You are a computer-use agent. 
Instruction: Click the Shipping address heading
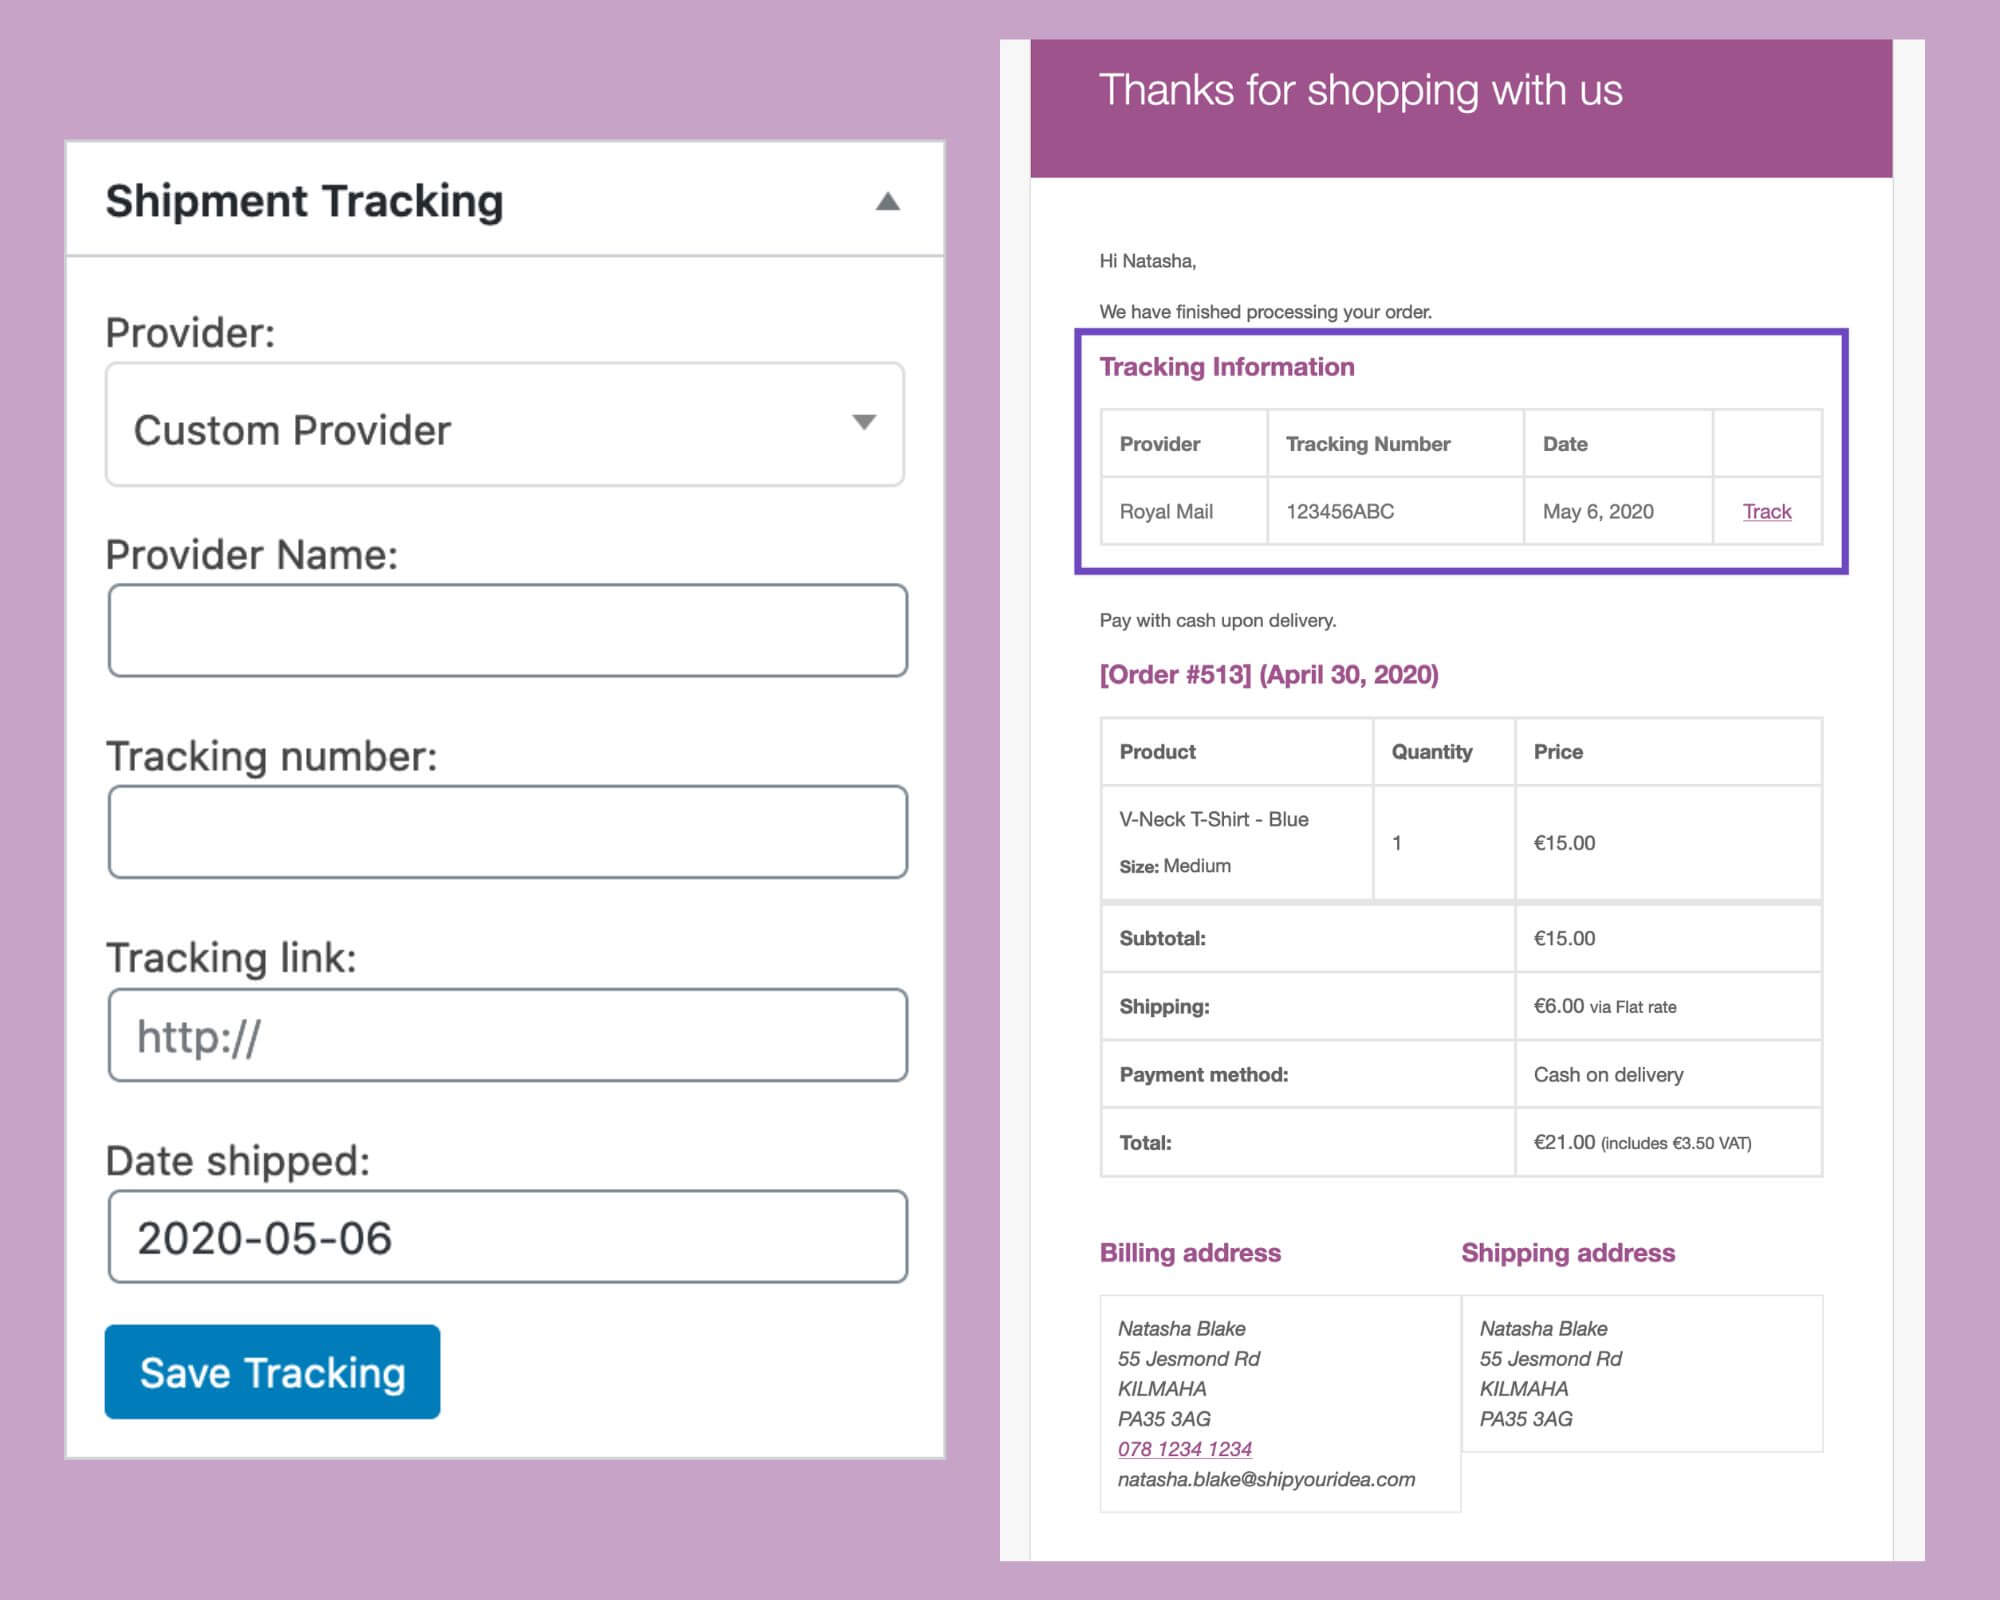(1568, 1253)
